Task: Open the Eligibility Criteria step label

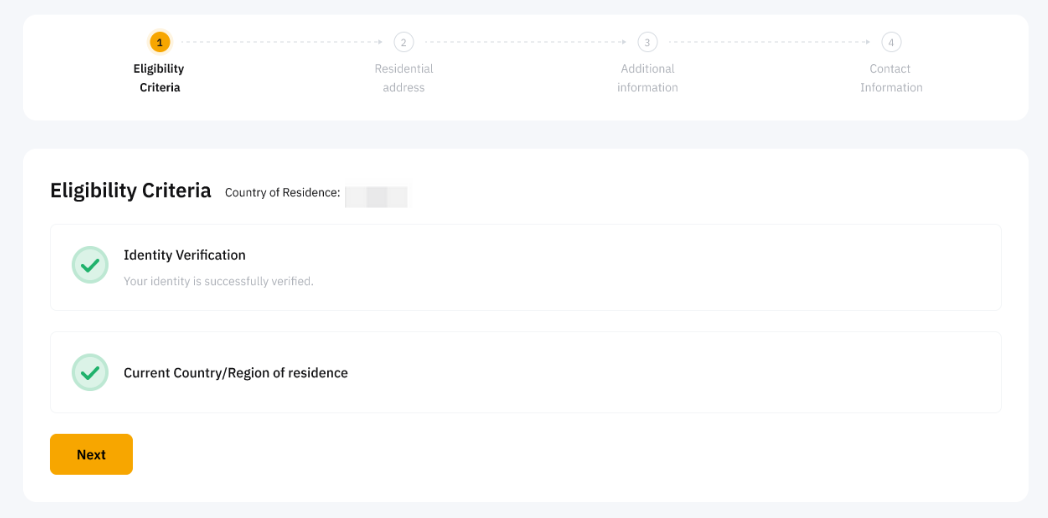Action: tap(159, 78)
